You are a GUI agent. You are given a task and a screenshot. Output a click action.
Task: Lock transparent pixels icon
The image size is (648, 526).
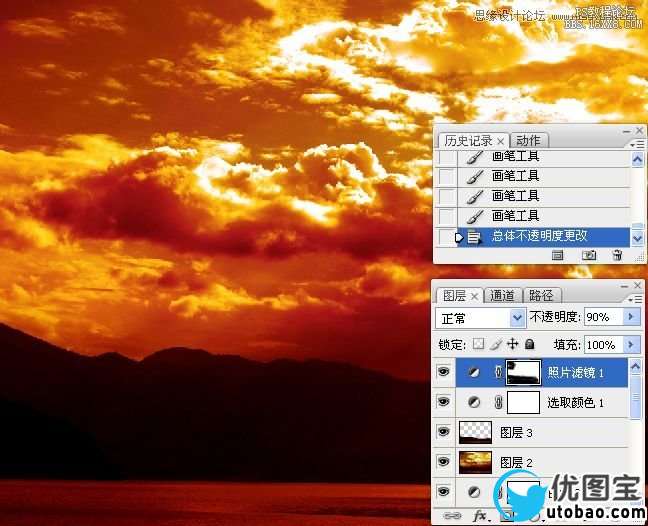pyautogui.click(x=479, y=344)
